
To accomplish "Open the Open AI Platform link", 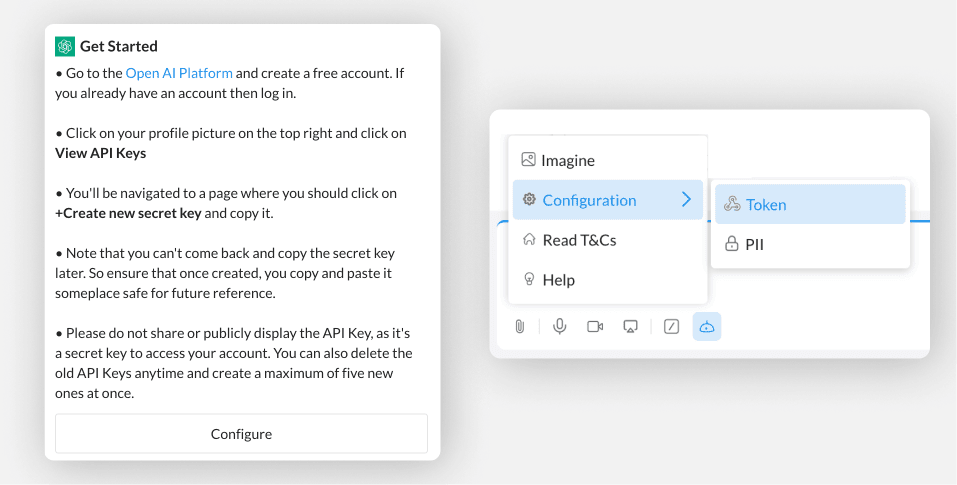I will [x=179, y=73].
